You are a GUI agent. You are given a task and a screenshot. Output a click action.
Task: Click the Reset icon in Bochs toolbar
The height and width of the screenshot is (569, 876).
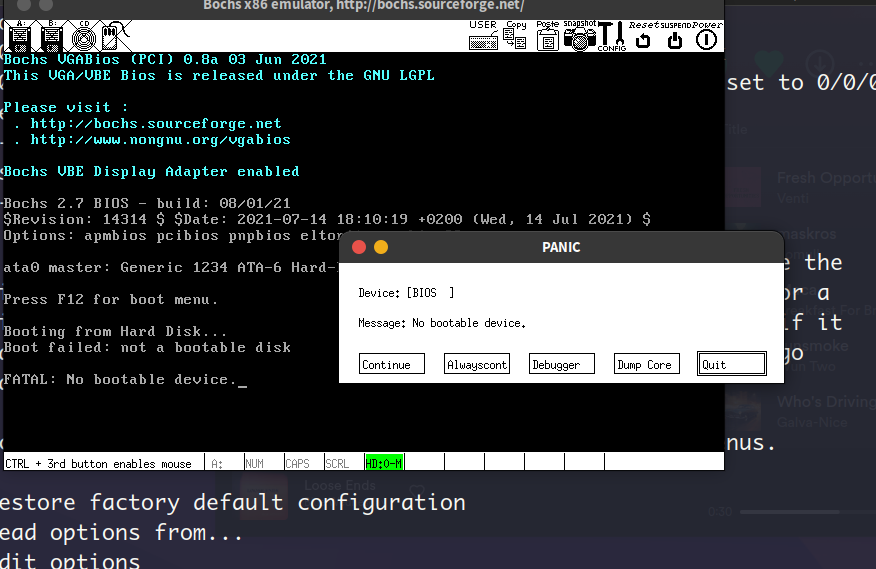(644, 36)
